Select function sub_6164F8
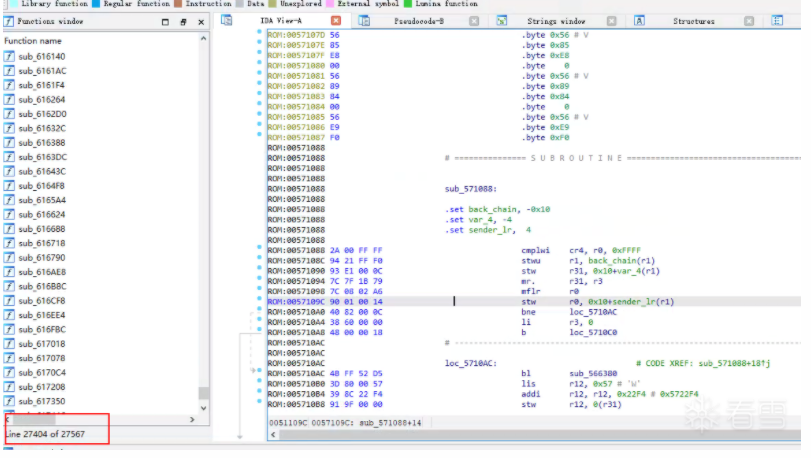 [x=42, y=186]
